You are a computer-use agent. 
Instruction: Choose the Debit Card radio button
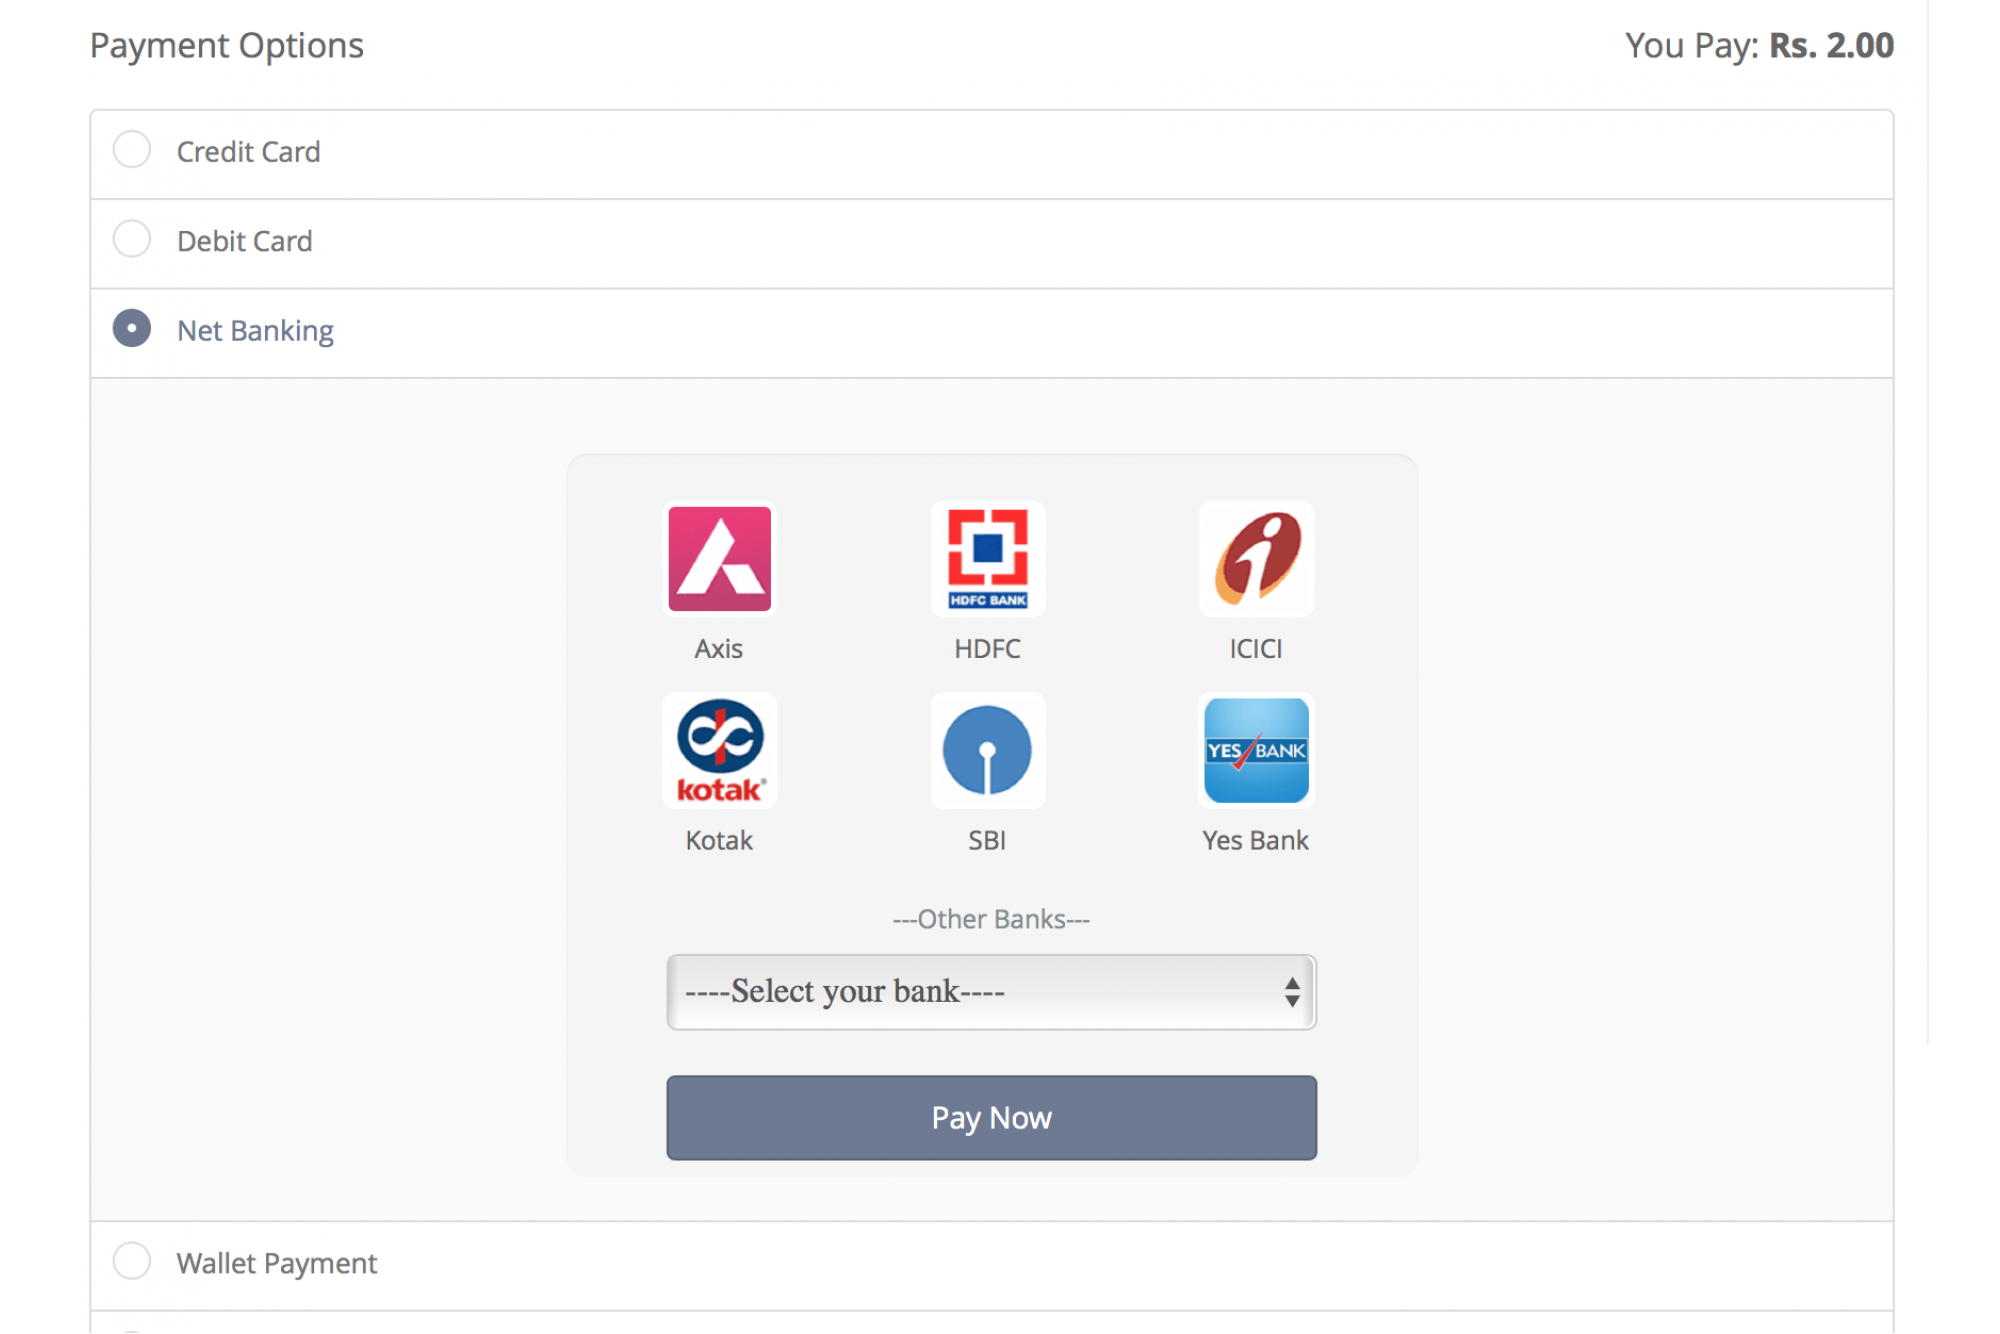click(131, 239)
